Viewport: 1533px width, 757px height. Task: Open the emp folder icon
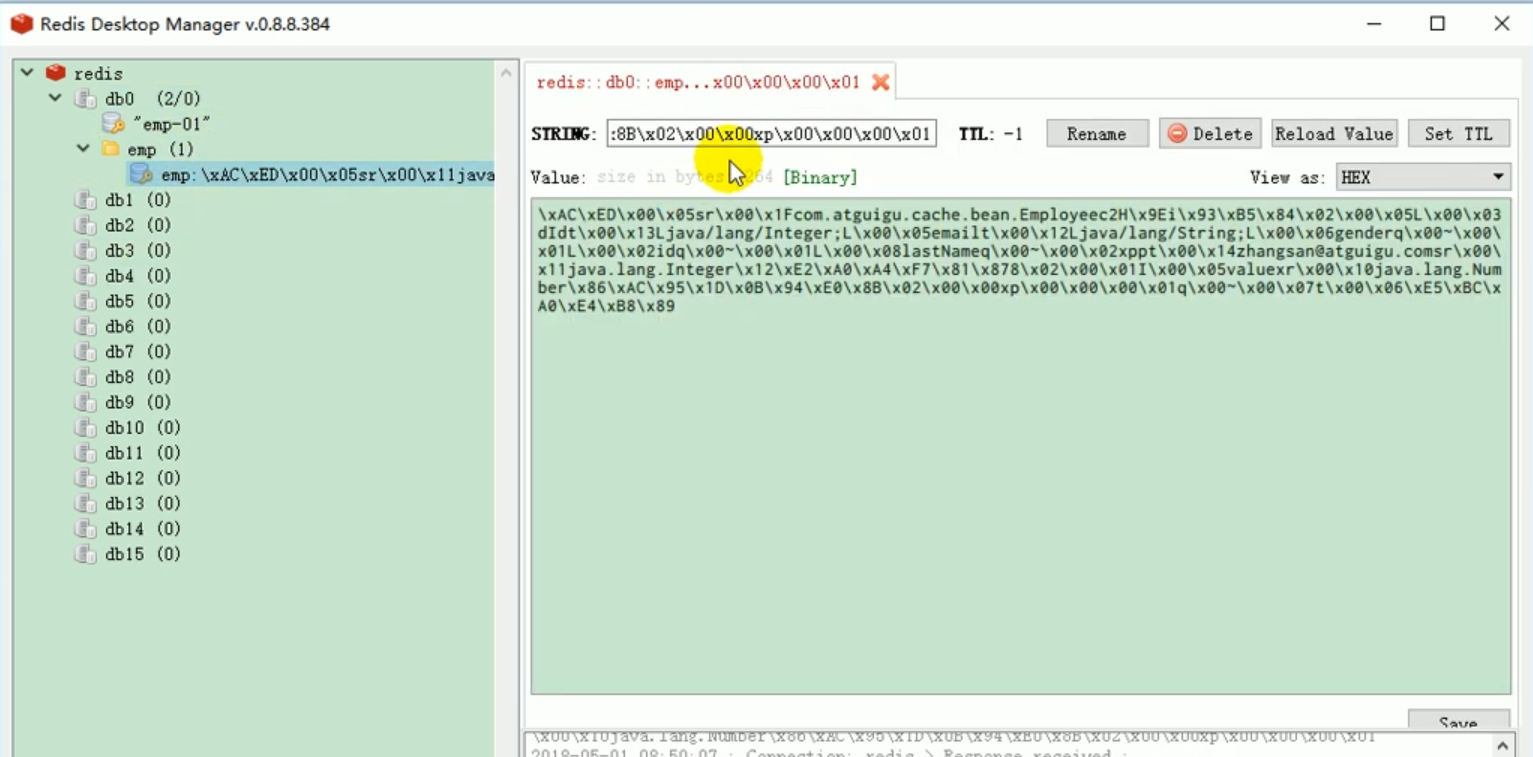click(x=108, y=149)
